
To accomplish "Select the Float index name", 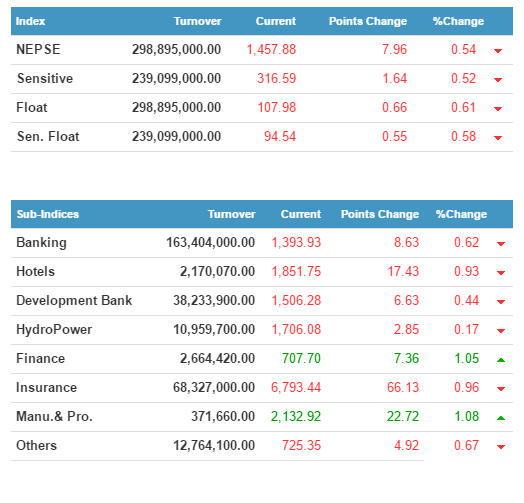I will (x=32, y=108).
